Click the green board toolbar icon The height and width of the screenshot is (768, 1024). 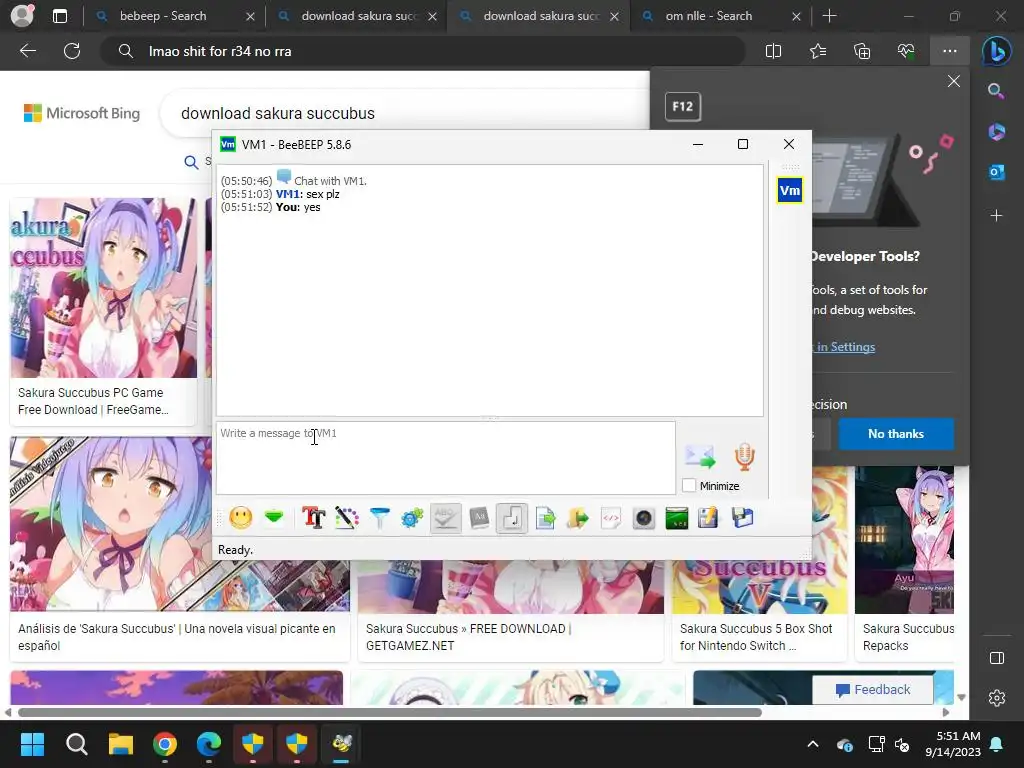(677, 518)
